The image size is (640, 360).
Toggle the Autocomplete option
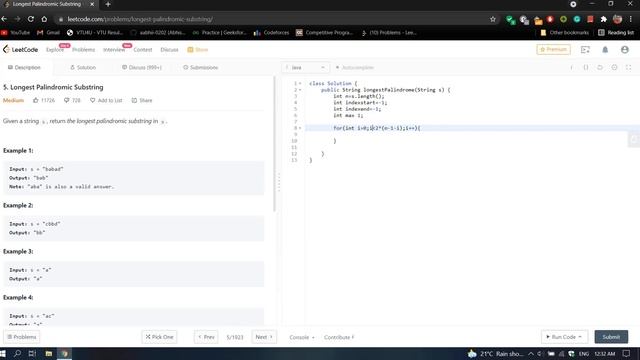354,67
